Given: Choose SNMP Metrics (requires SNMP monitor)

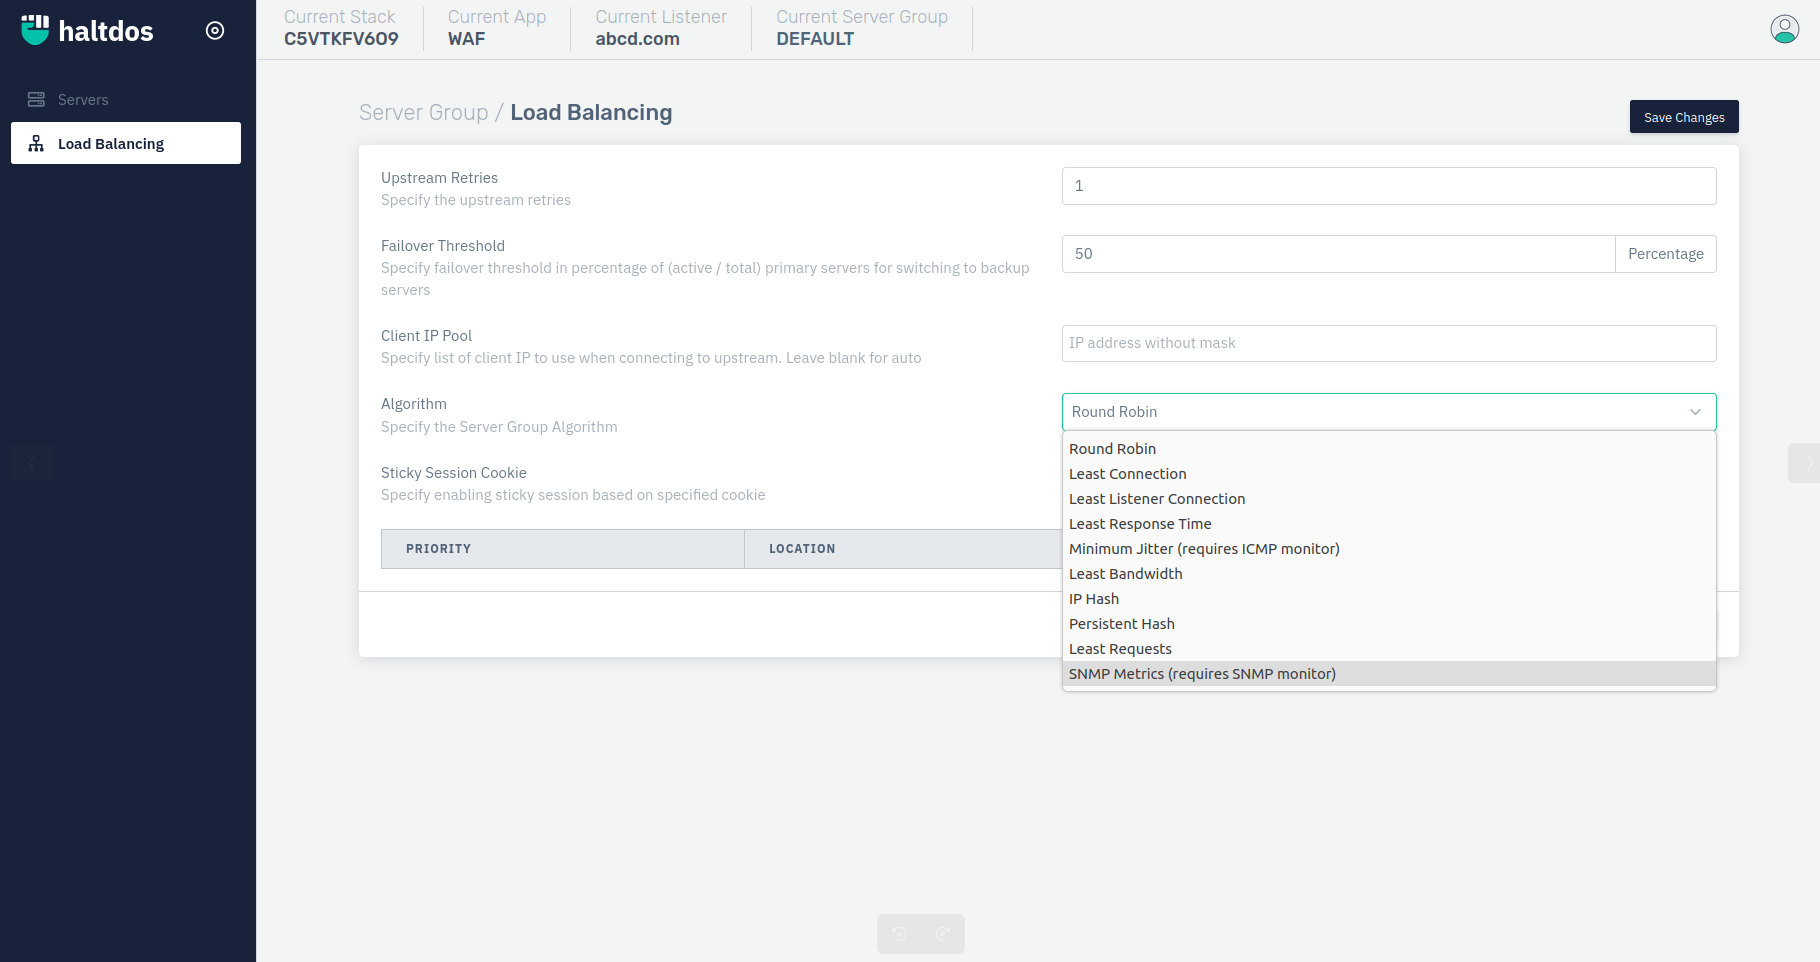Looking at the screenshot, I should 1389,674.
